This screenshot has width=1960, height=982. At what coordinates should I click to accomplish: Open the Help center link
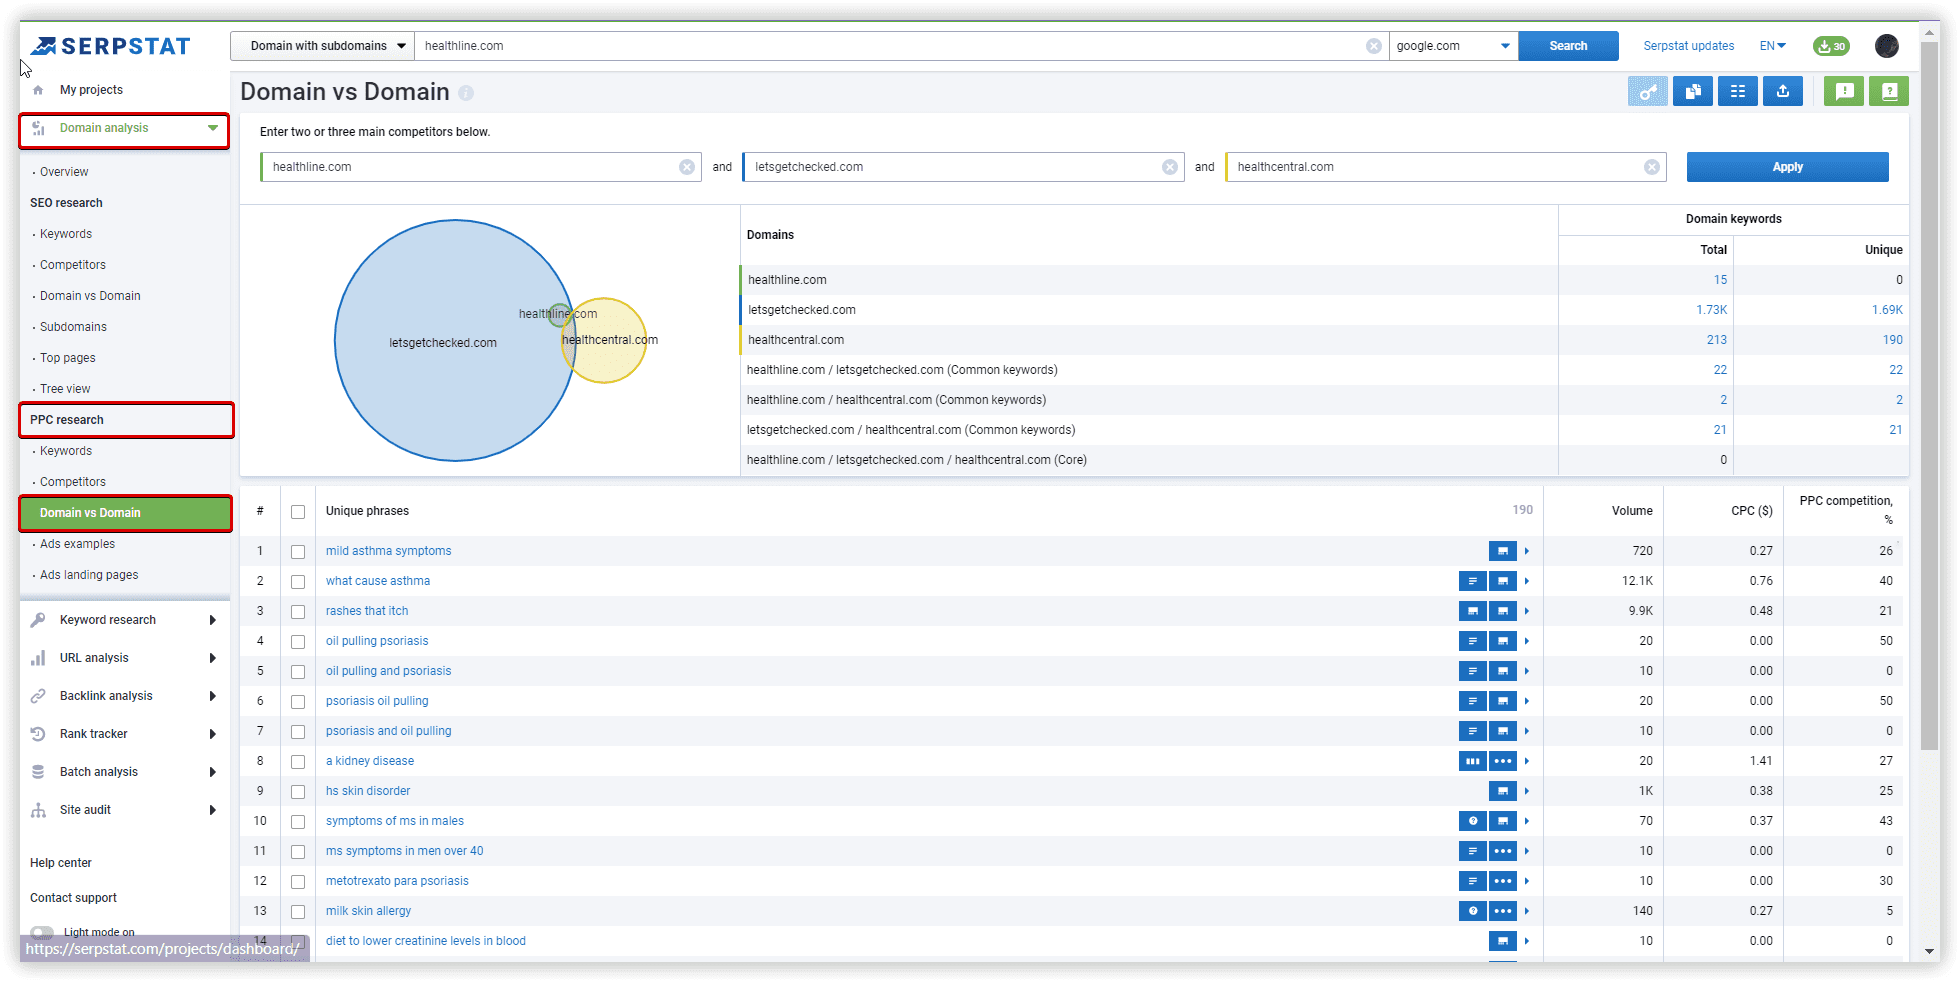coord(61,863)
